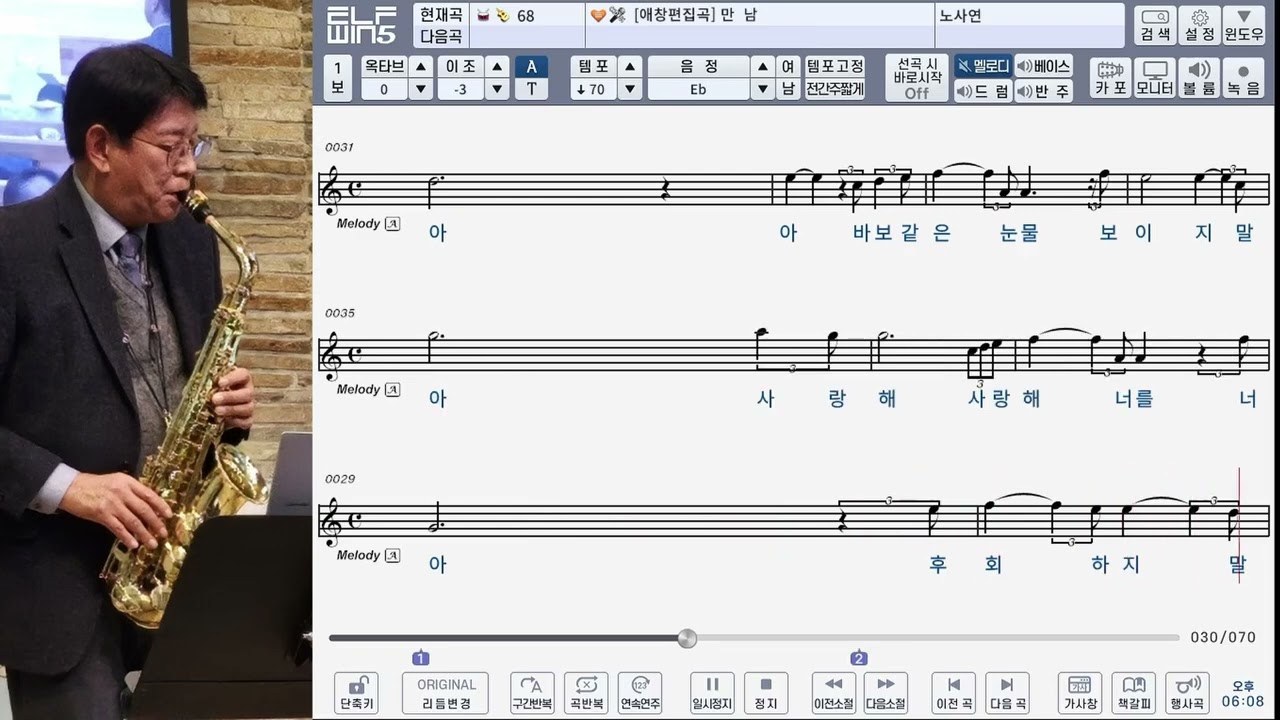This screenshot has height=720, width=1280.
Task: Click the 현재곡 current song label
Action: click(x=441, y=15)
